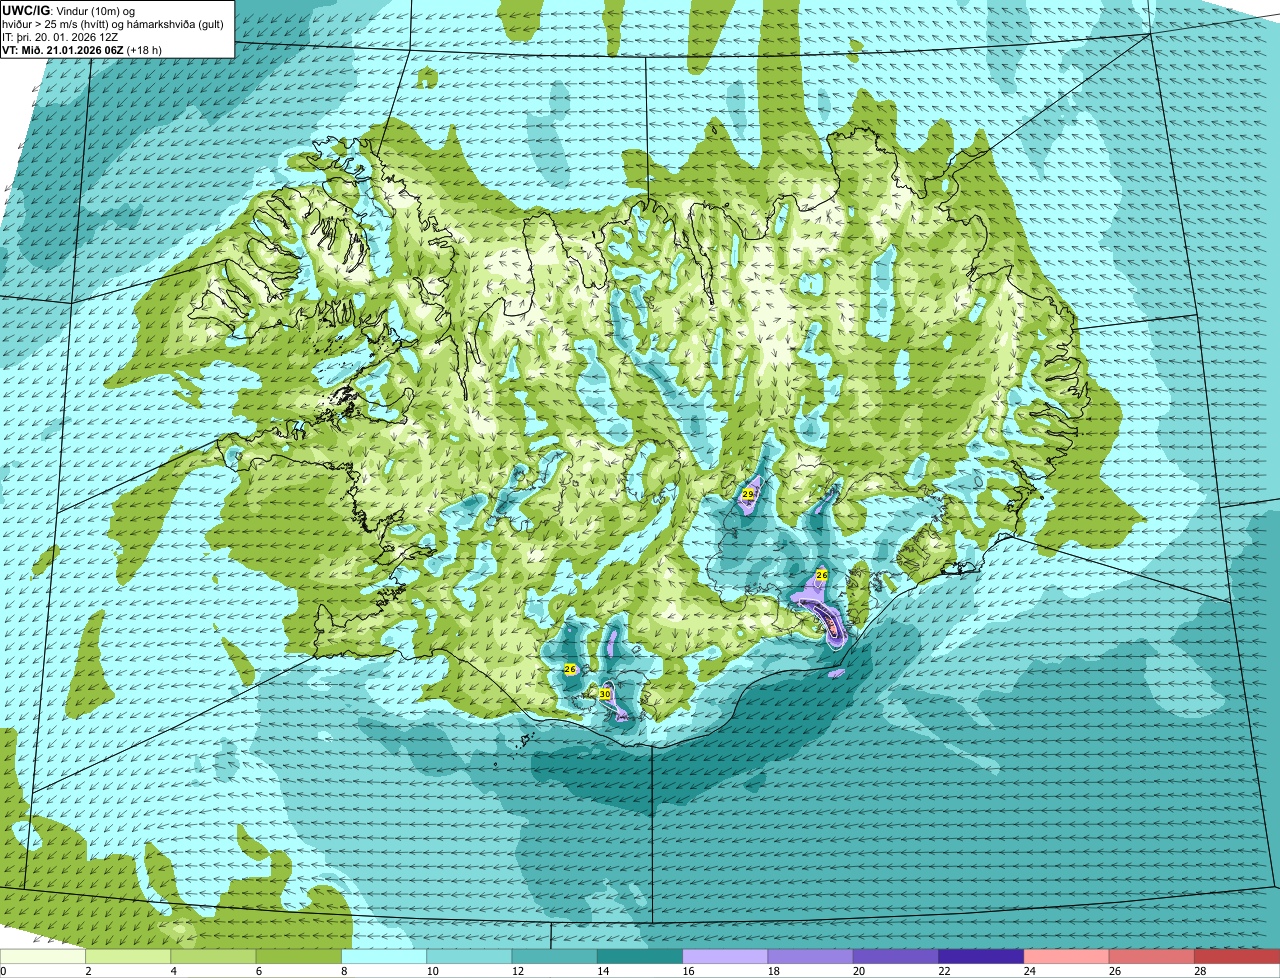Image resolution: width=1280 pixels, height=978 pixels.
Task: Click the legend scale label '22'
Action: [x=943, y=971]
